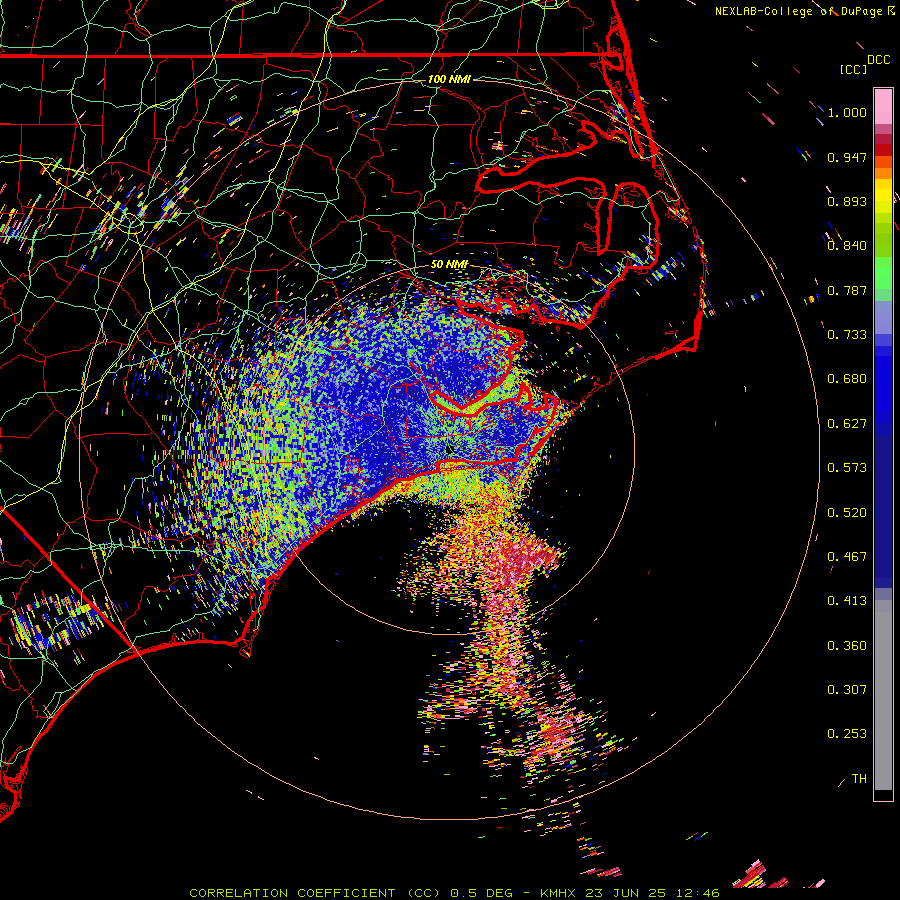Click the 100 NMI range ring label

pos(449,79)
